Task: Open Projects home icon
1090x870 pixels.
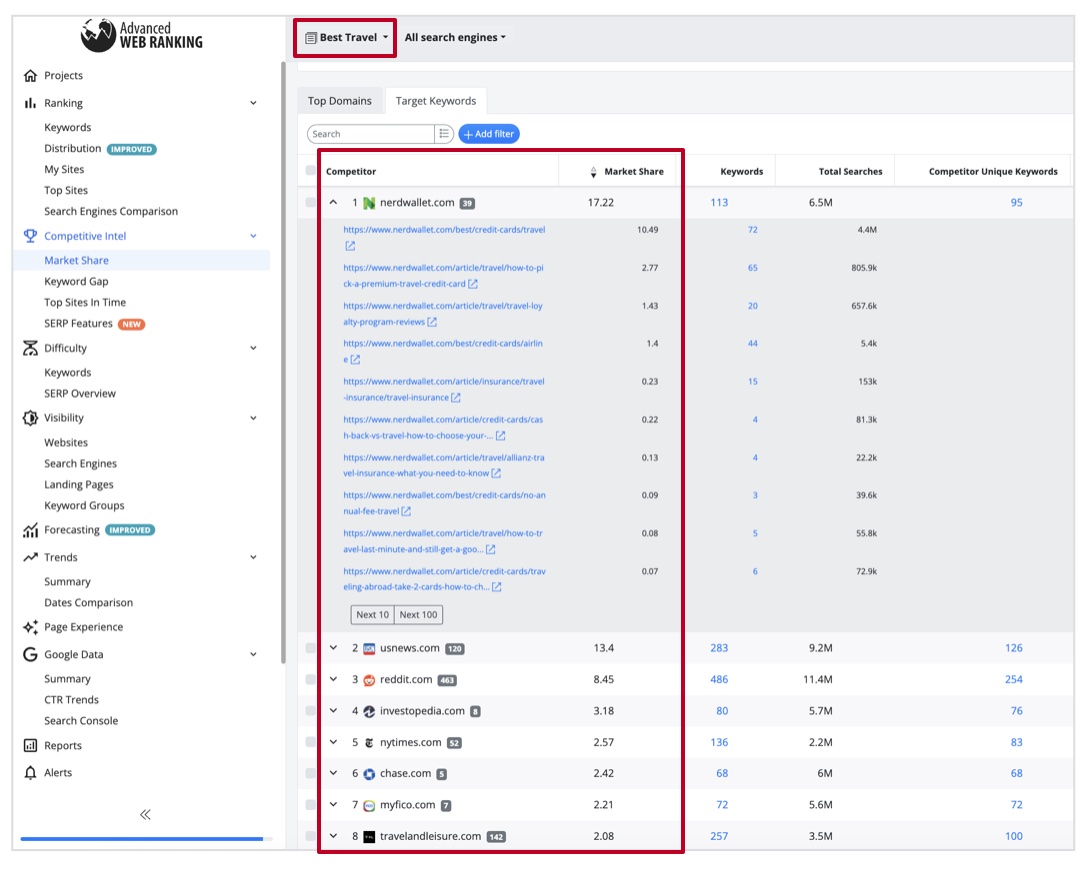Action: pyautogui.click(x=30, y=75)
